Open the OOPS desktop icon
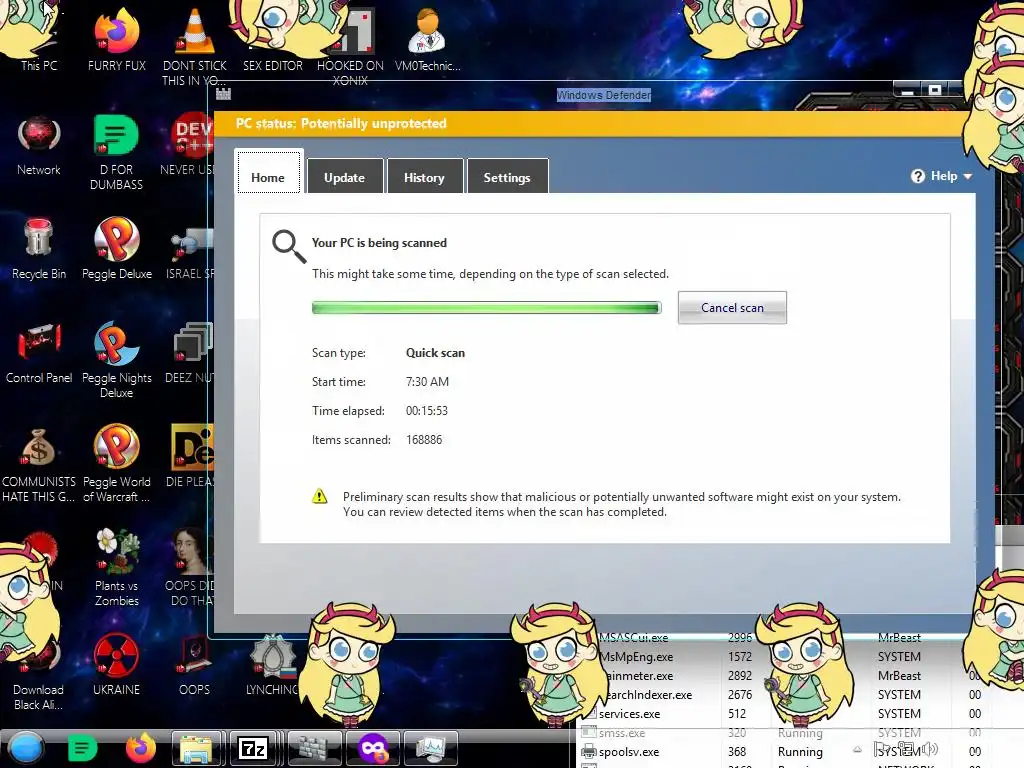The height and width of the screenshot is (768, 1024). tap(195, 664)
